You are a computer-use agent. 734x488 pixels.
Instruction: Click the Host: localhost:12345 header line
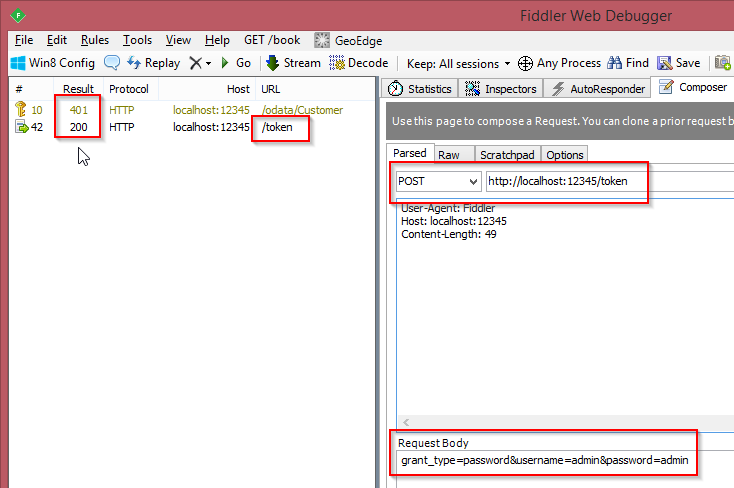click(x=454, y=221)
